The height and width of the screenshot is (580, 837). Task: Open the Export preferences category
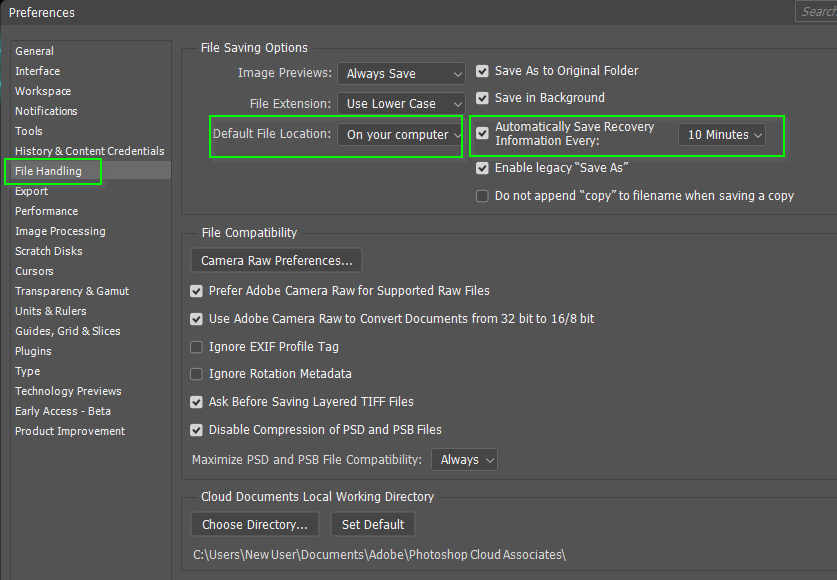pyautogui.click(x=31, y=191)
